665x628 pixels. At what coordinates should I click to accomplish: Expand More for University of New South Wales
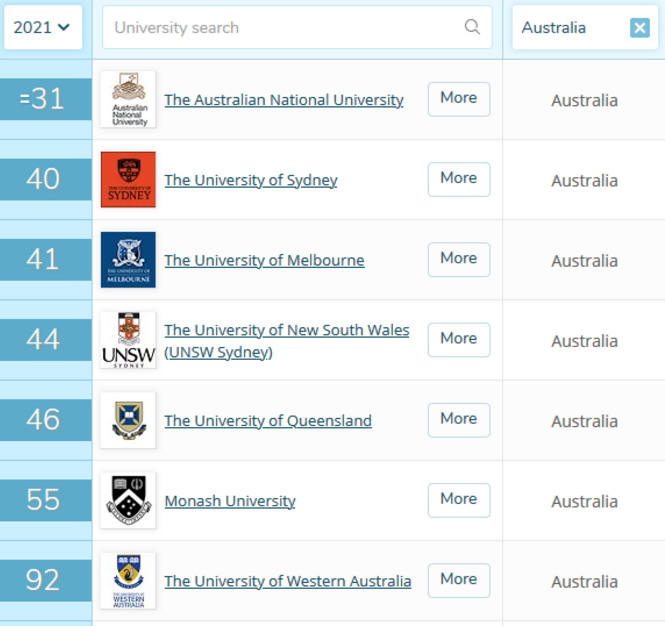[x=459, y=339]
